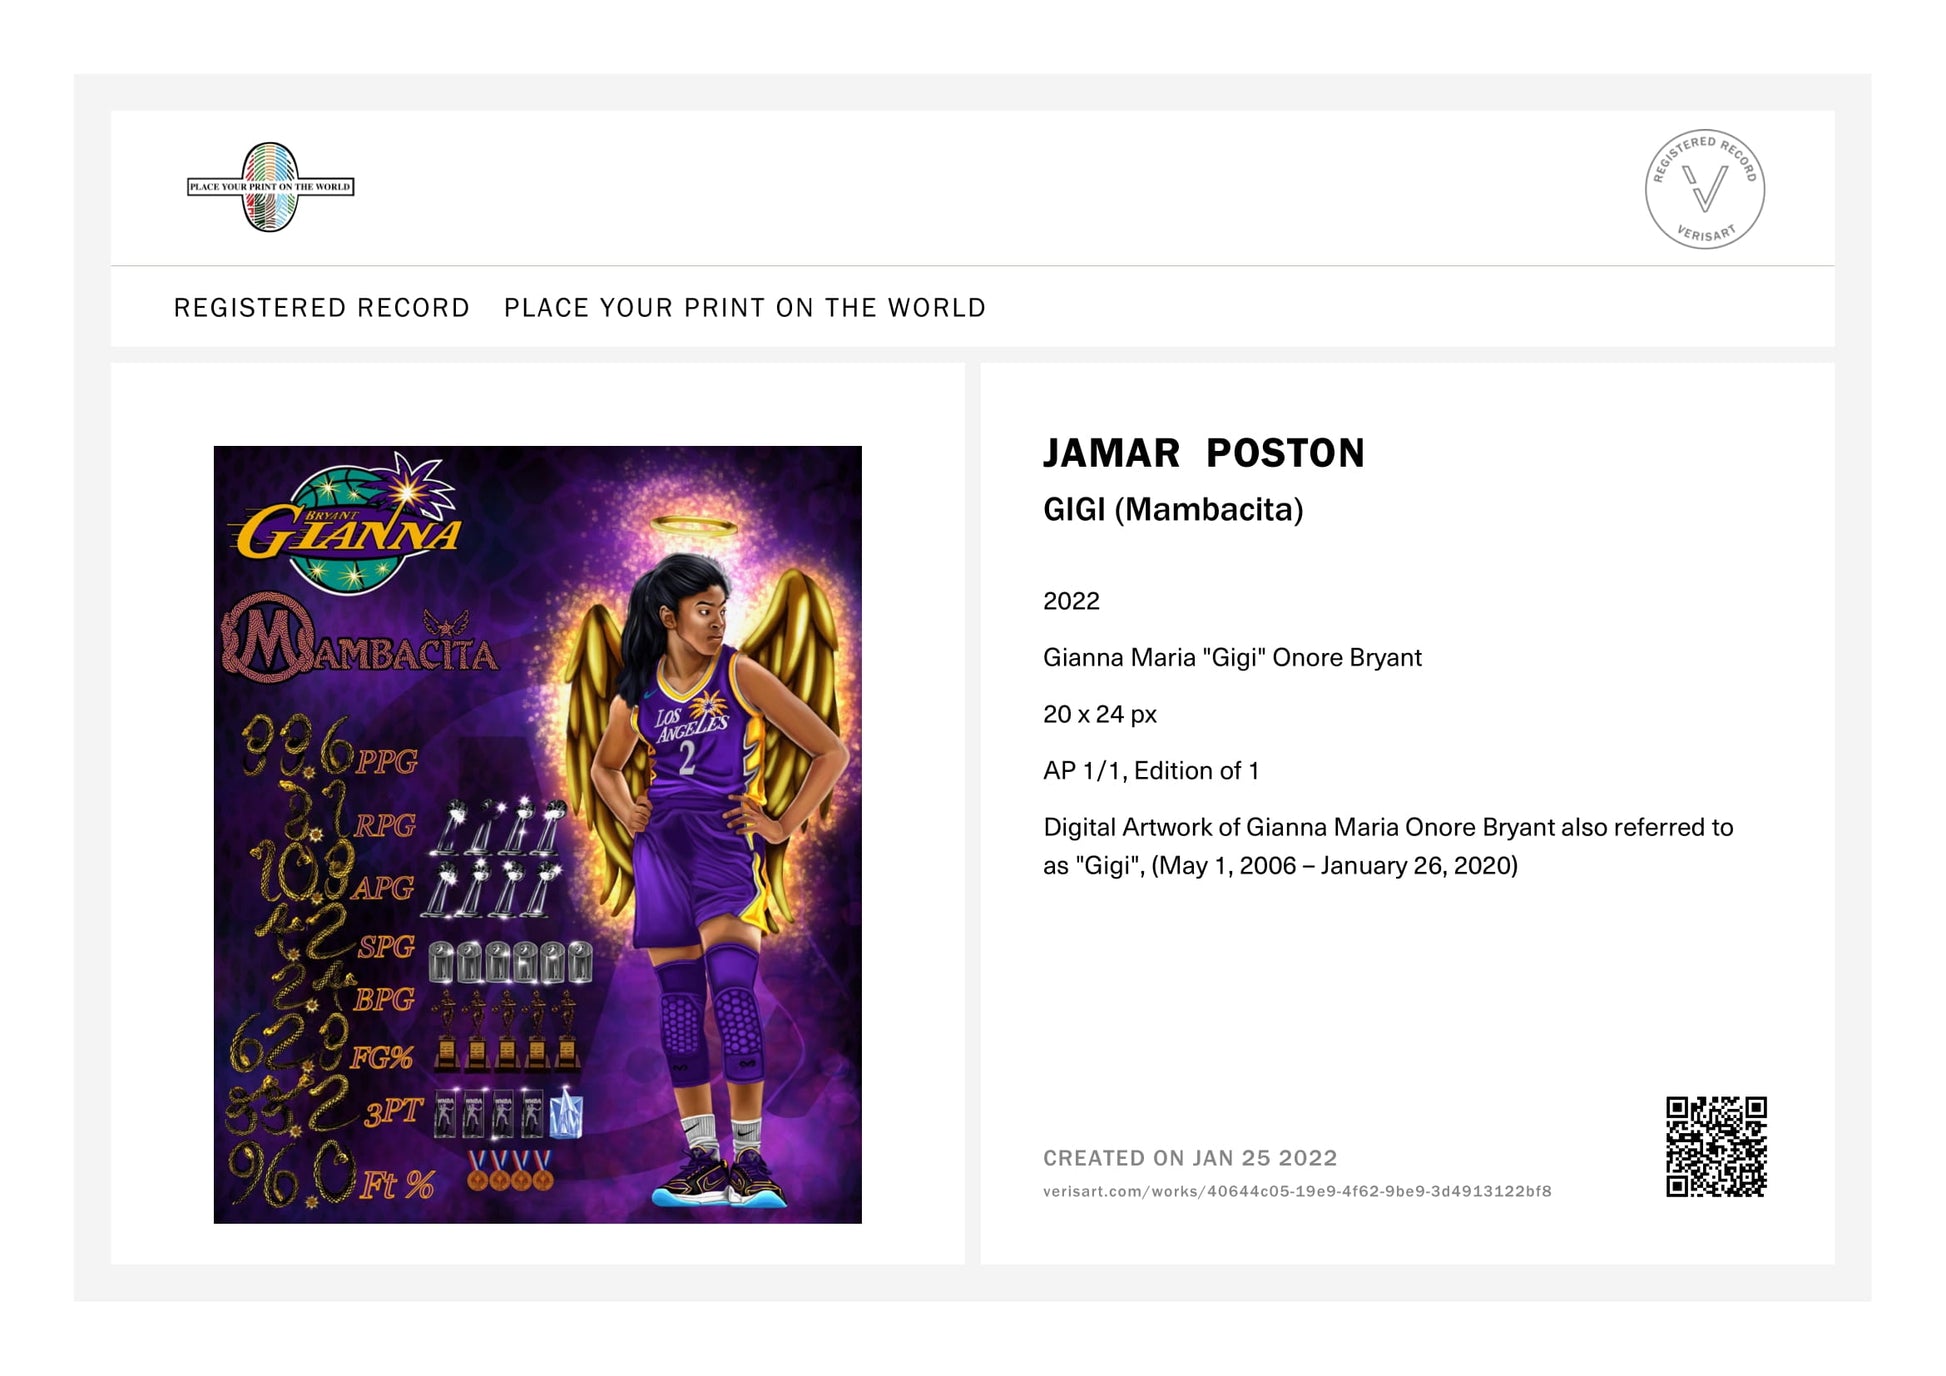
Task: Click the jersey number 2 on player
Action: click(686, 759)
